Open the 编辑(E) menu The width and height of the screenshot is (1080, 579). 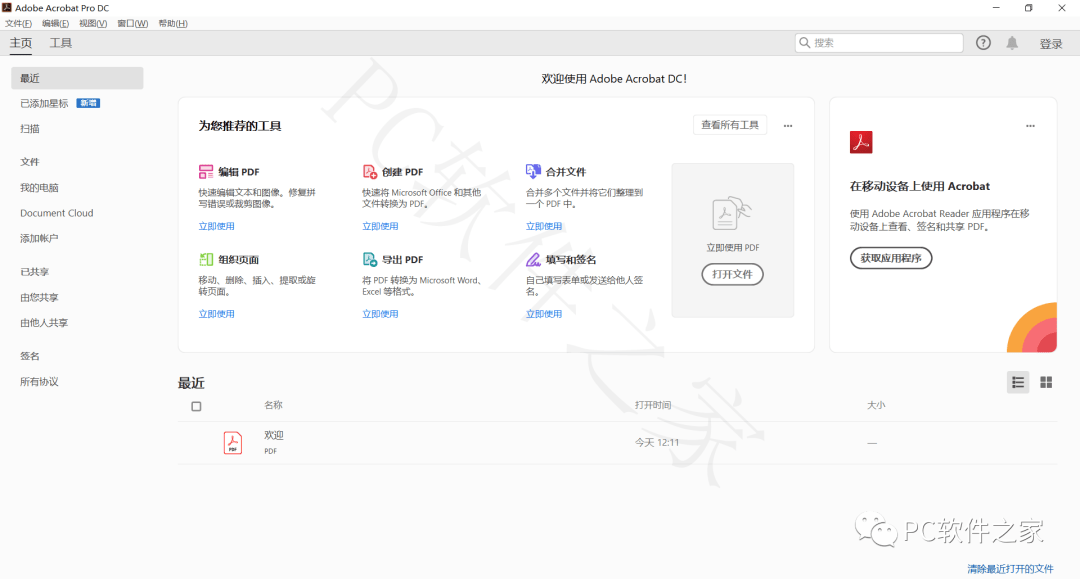[x=55, y=23]
